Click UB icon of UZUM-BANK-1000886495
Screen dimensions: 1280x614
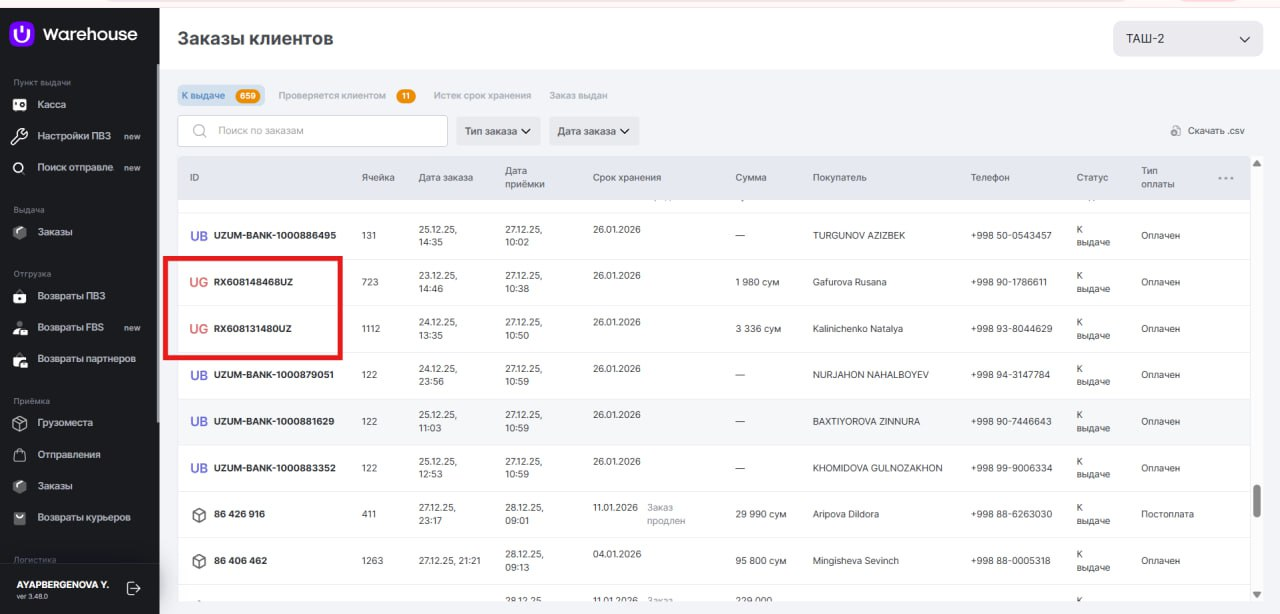click(x=199, y=236)
